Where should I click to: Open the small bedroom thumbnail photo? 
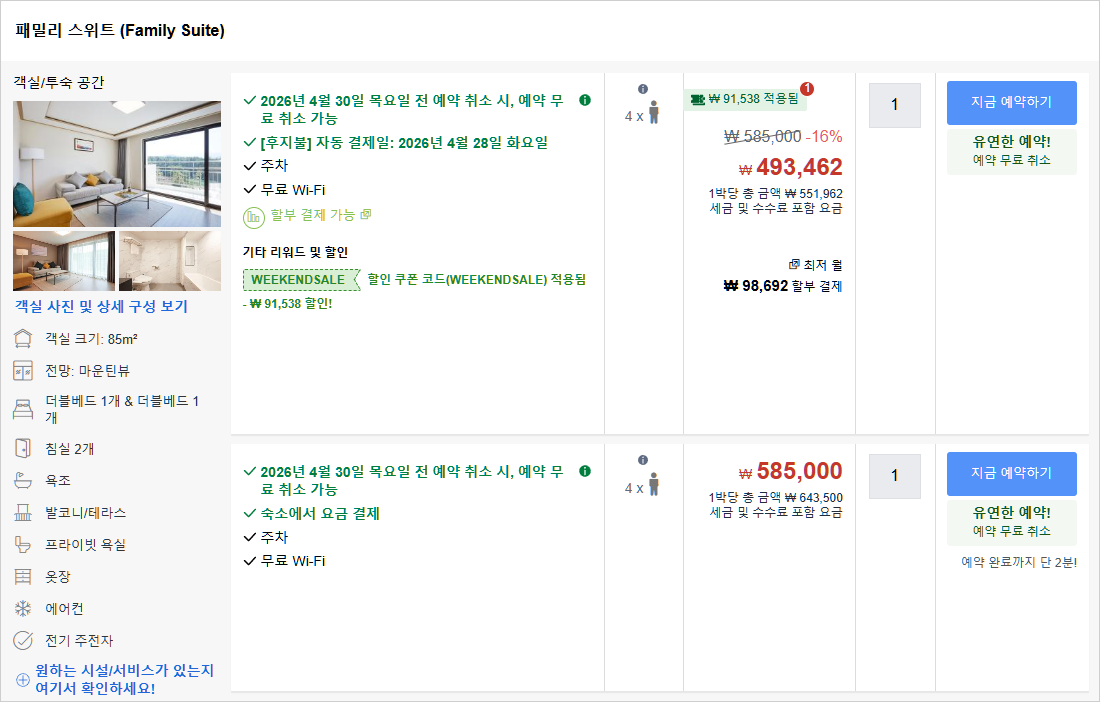[x=64, y=261]
